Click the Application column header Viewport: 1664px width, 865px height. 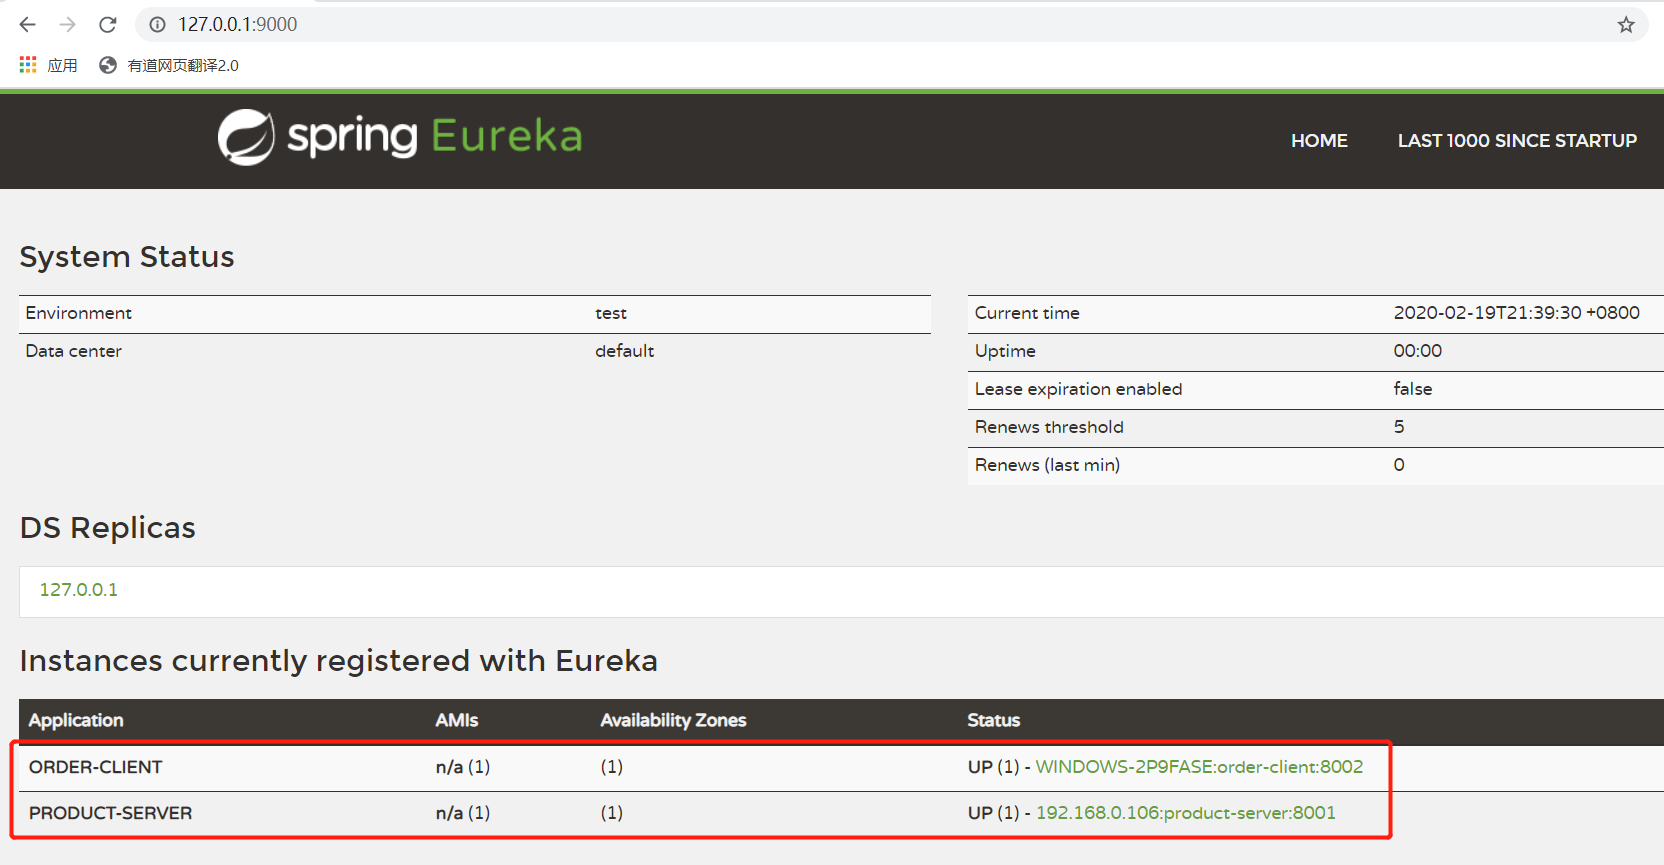tap(76, 720)
